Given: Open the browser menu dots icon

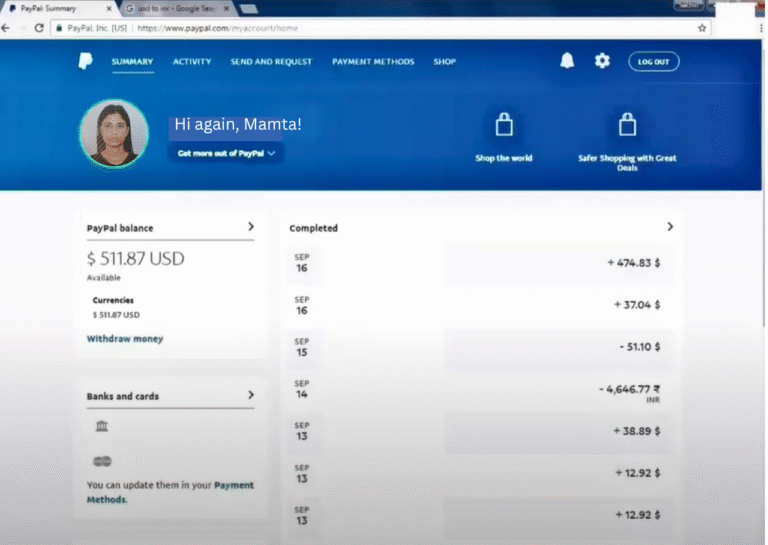Looking at the screenshot, I should [x=762, y=28].
